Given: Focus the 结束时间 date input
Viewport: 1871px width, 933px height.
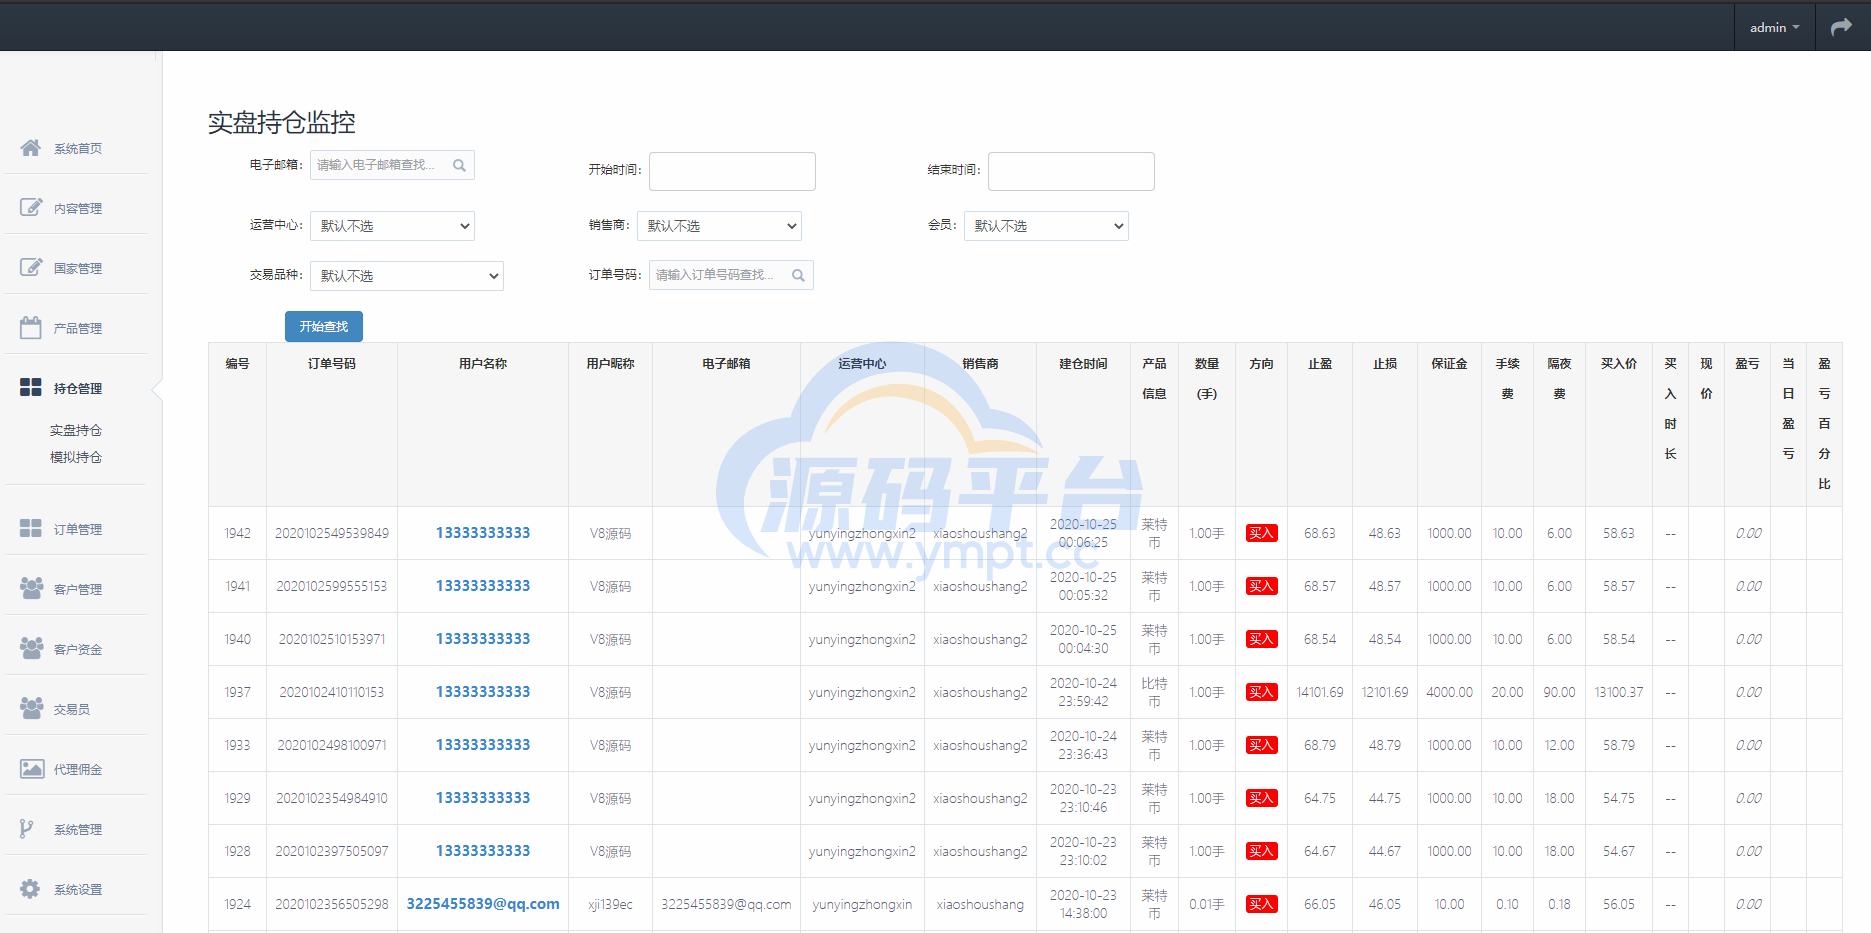Looking at the screenshot, I should (x=1071, y=171).
